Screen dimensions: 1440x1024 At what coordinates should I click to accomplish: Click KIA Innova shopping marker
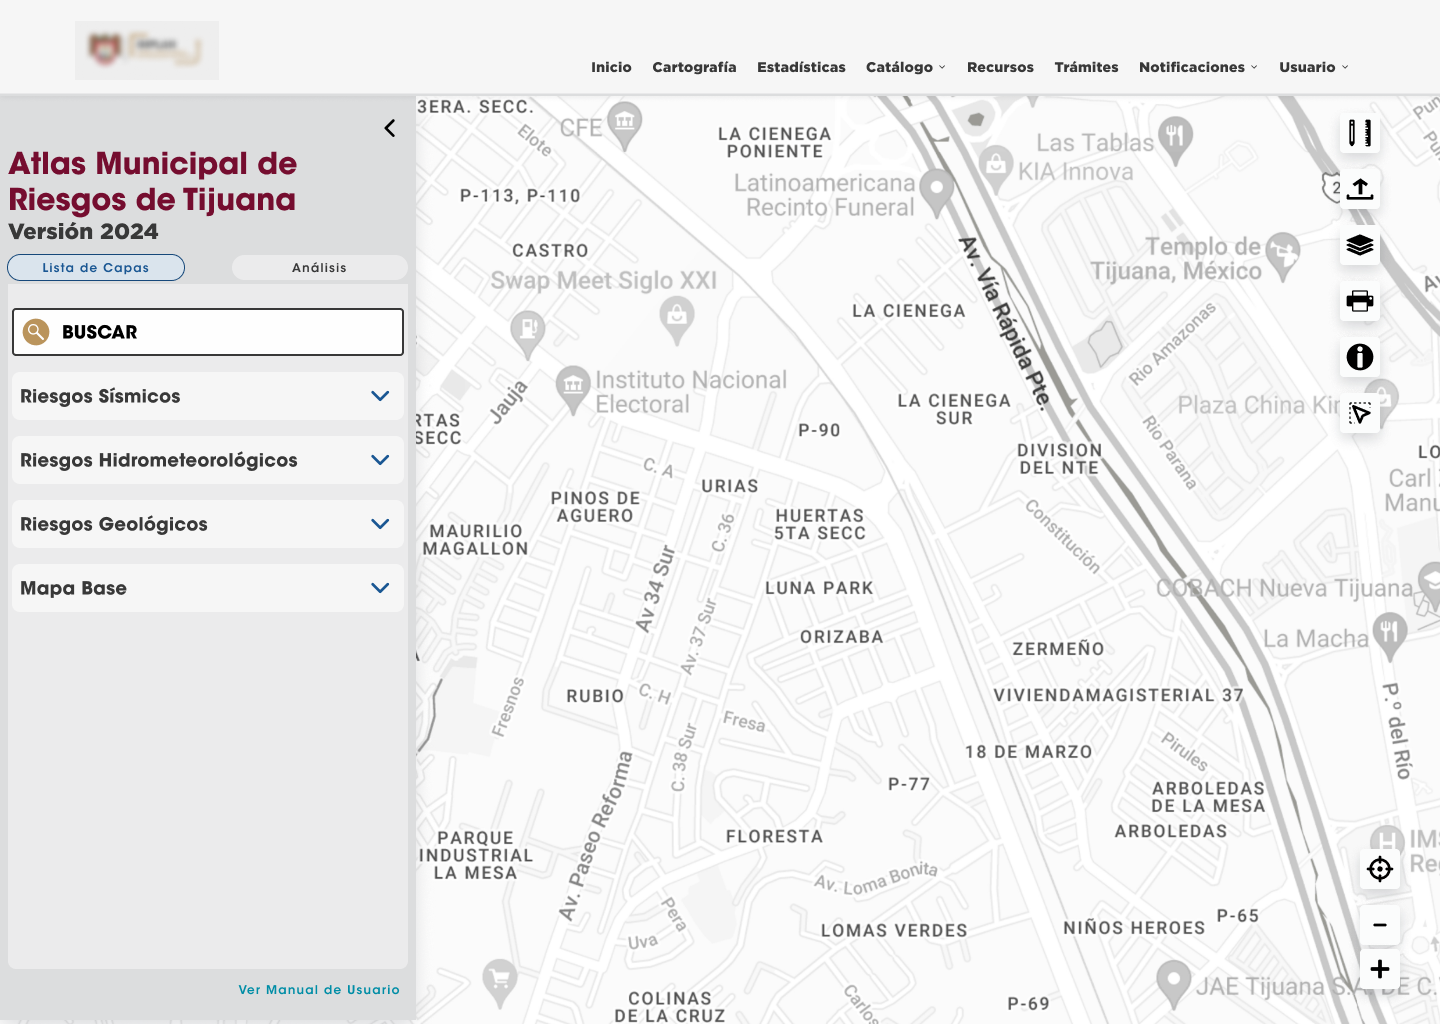click(996, 167)
